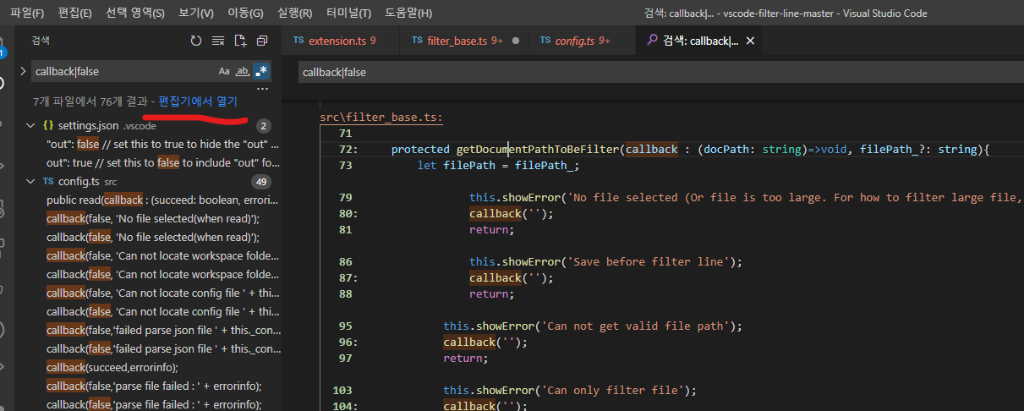
Task: Switch to the filter_base.ts tab
Action: pyautogui.click(x=457, y=41)
